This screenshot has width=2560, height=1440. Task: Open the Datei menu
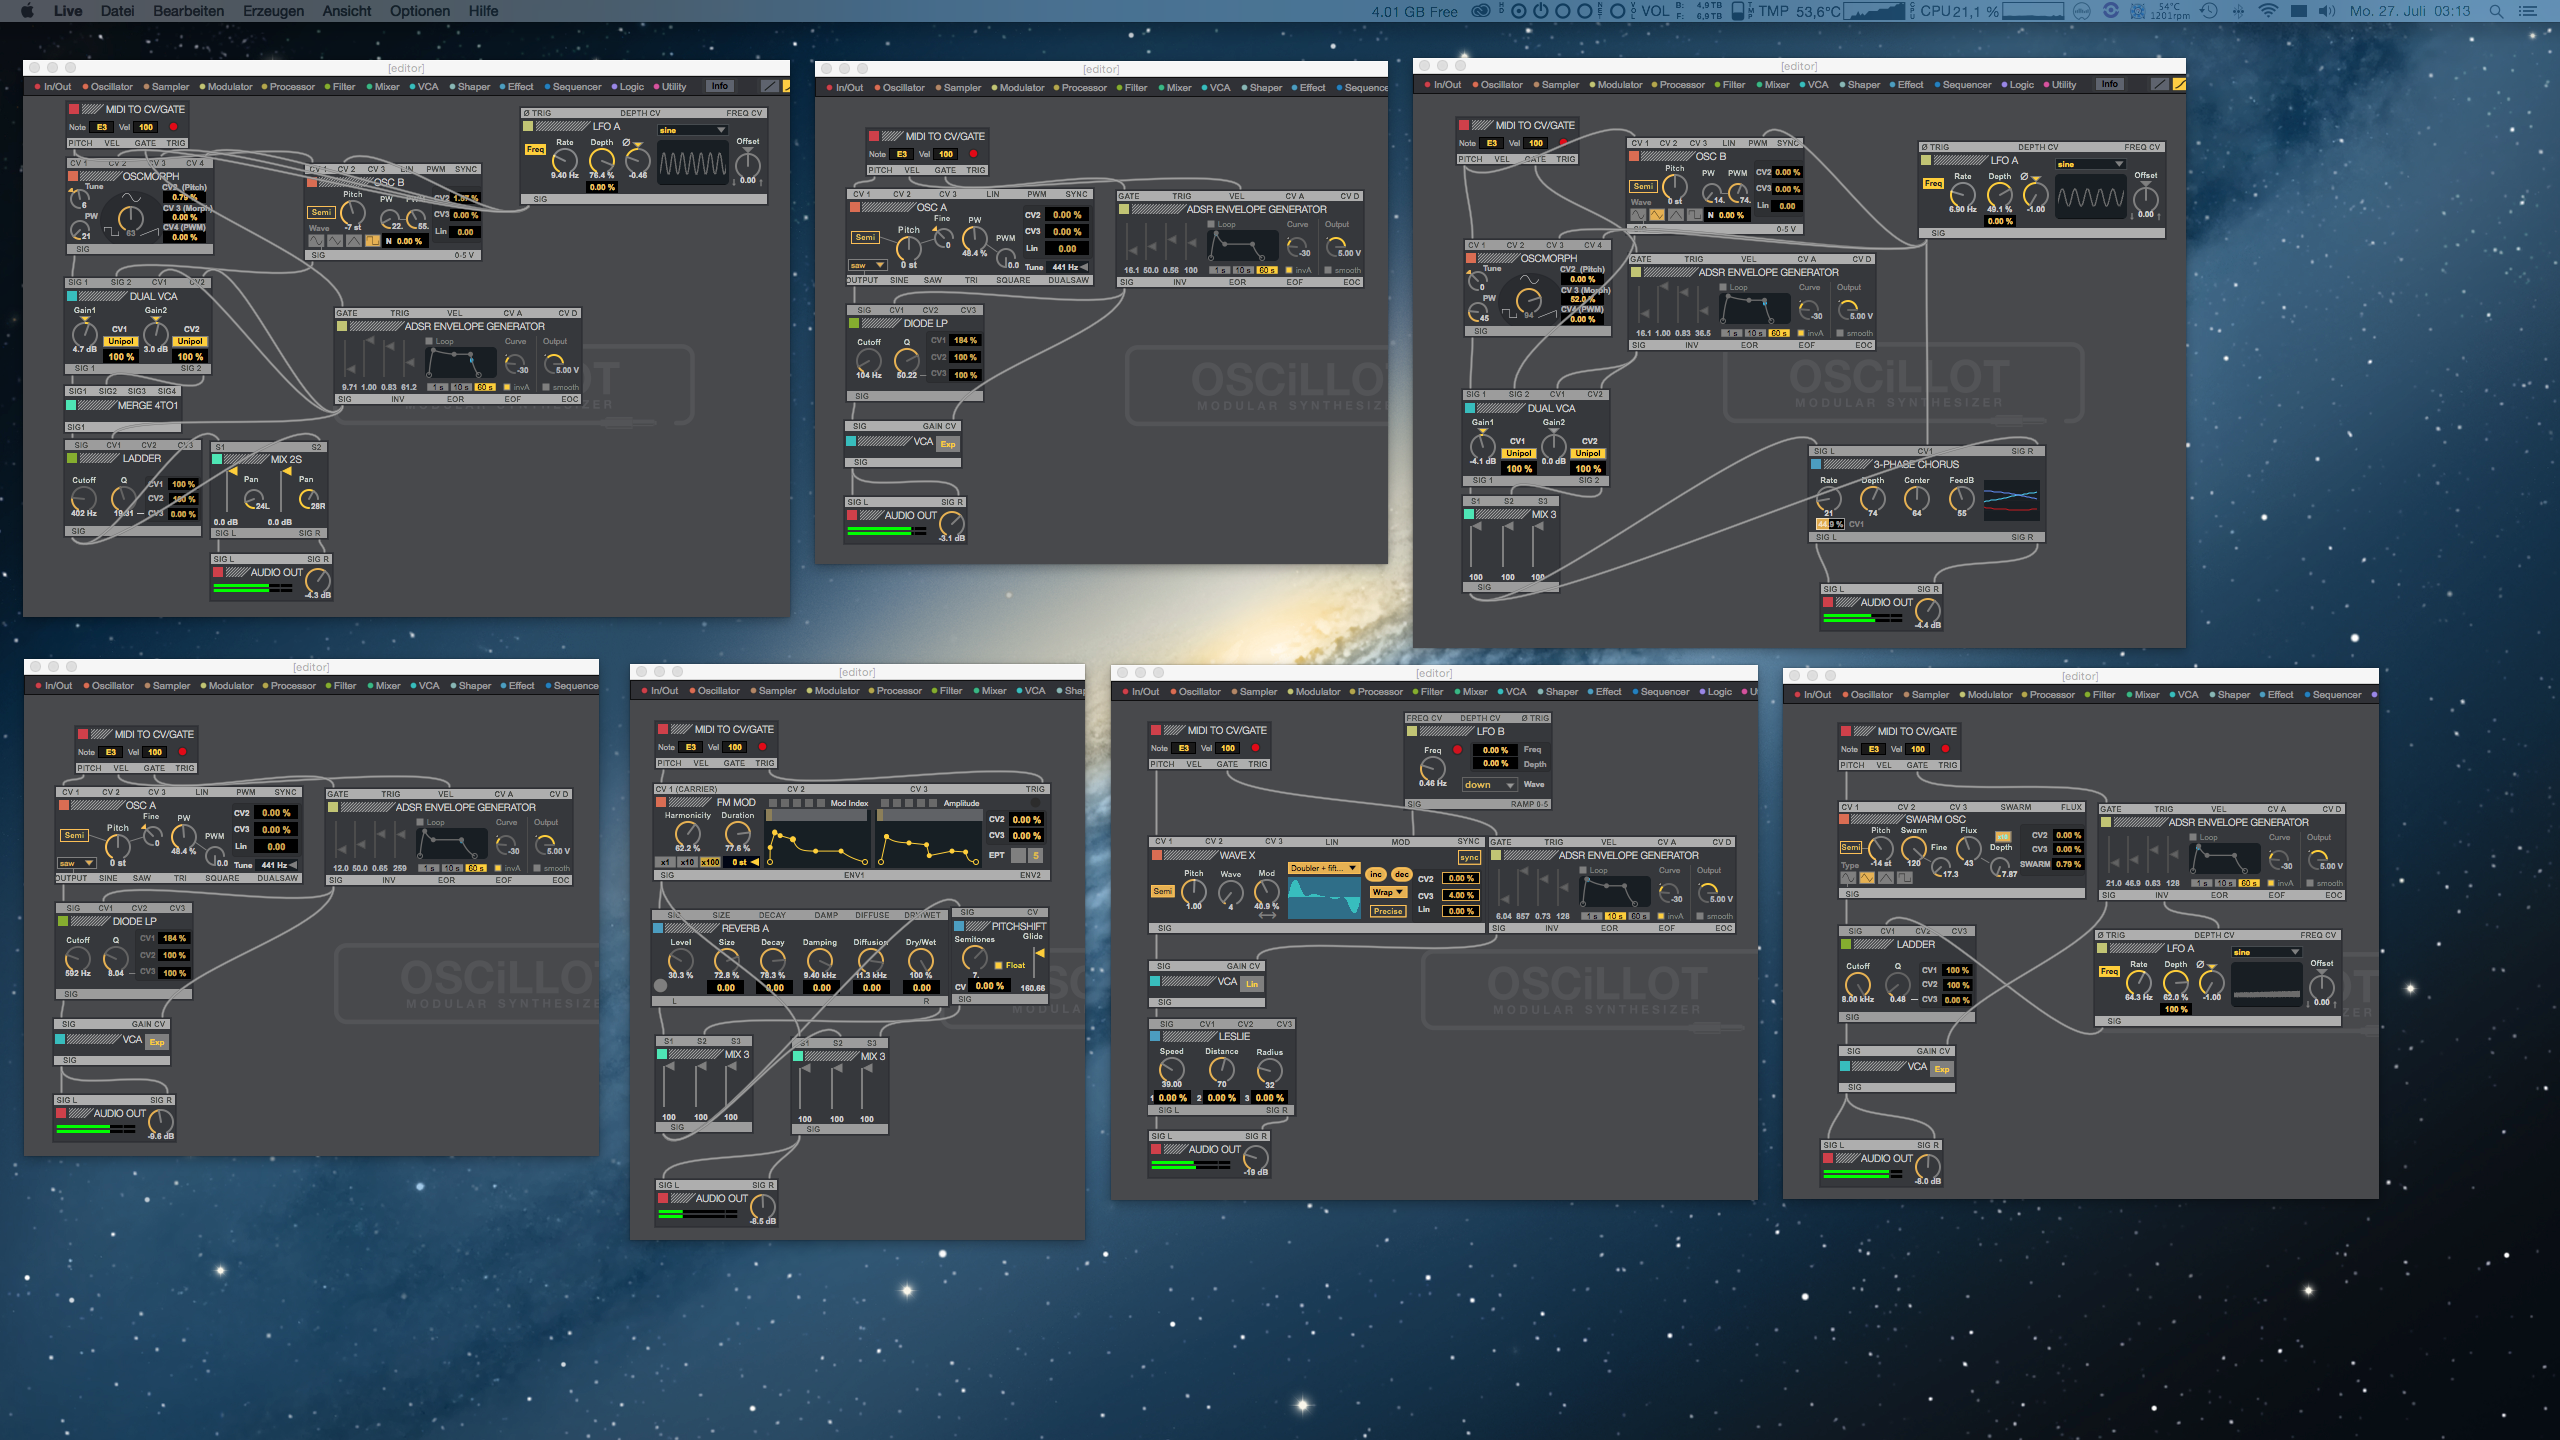pyautogui.click(x=117, y=11)
